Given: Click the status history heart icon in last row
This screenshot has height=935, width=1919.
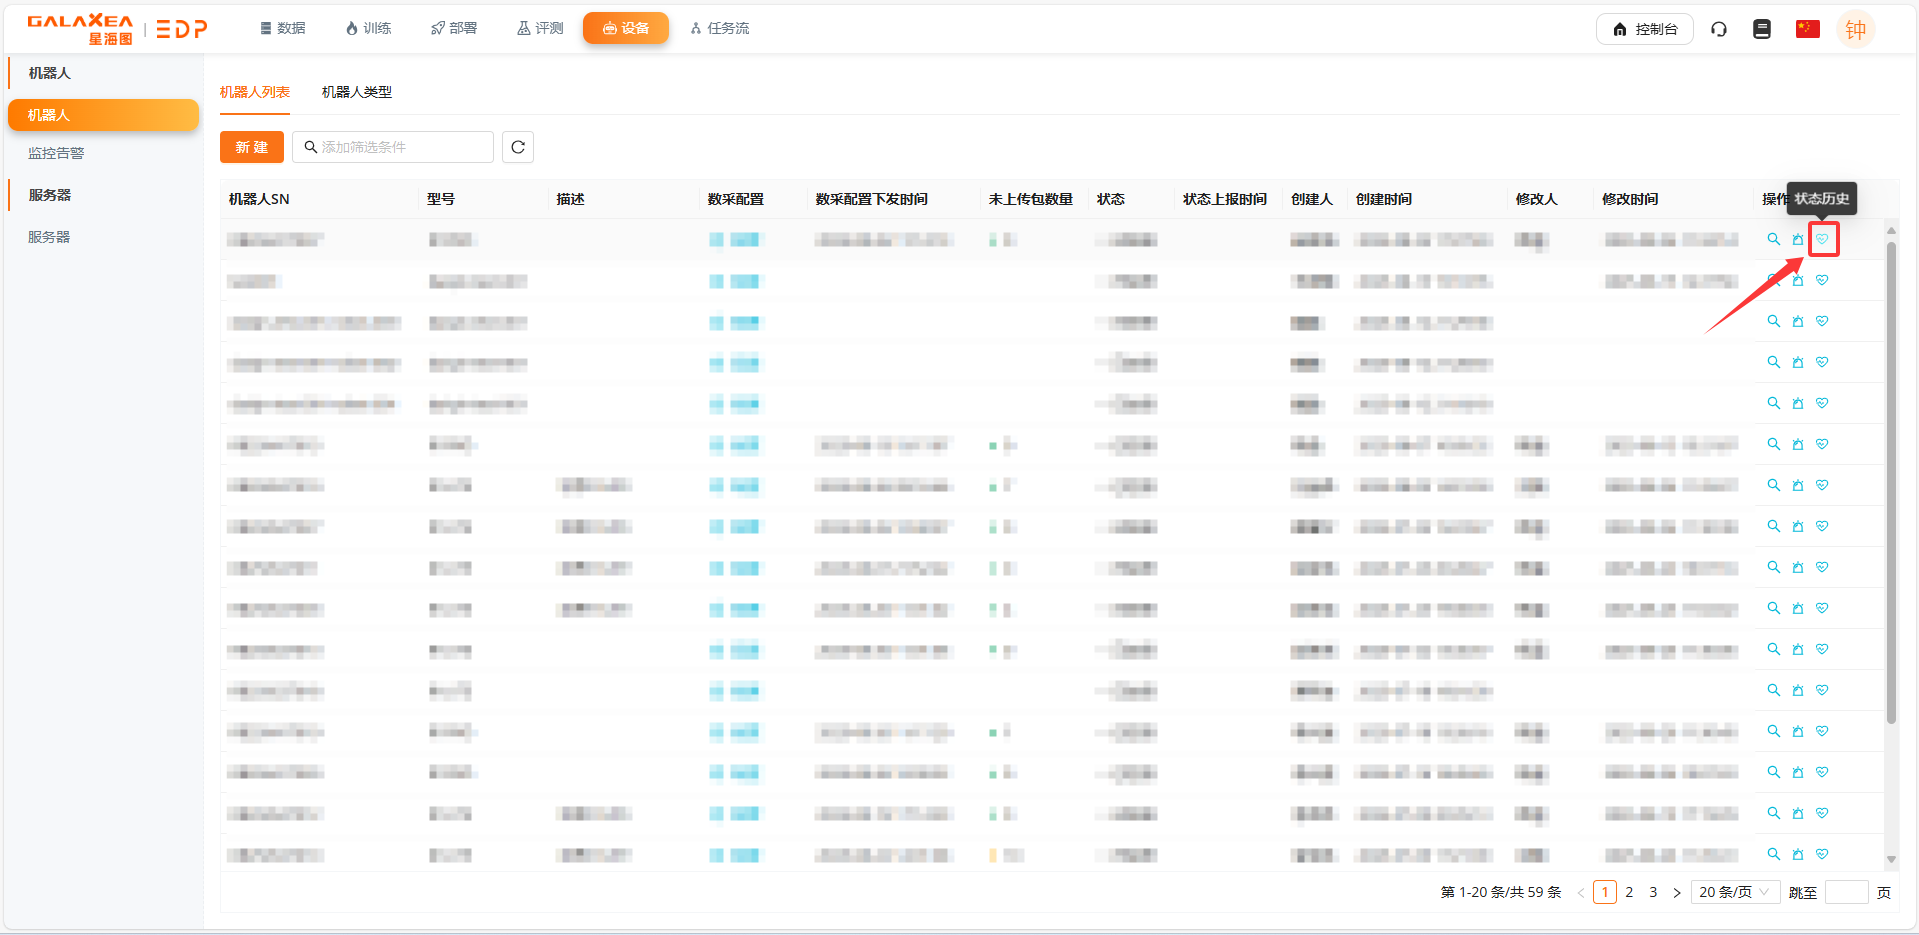Looking at the screenshot, I should 1822,854.
